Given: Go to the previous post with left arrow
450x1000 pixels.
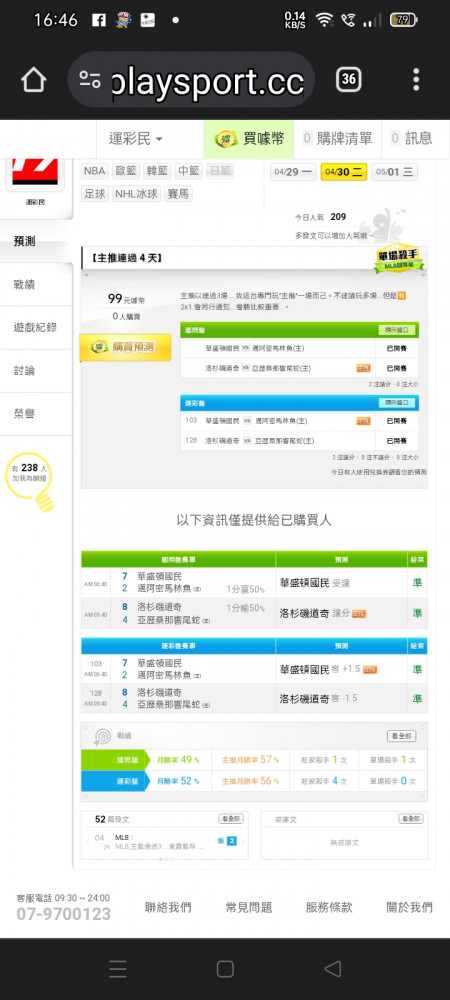Looking at the screenshot, I should tap(87, 842).
